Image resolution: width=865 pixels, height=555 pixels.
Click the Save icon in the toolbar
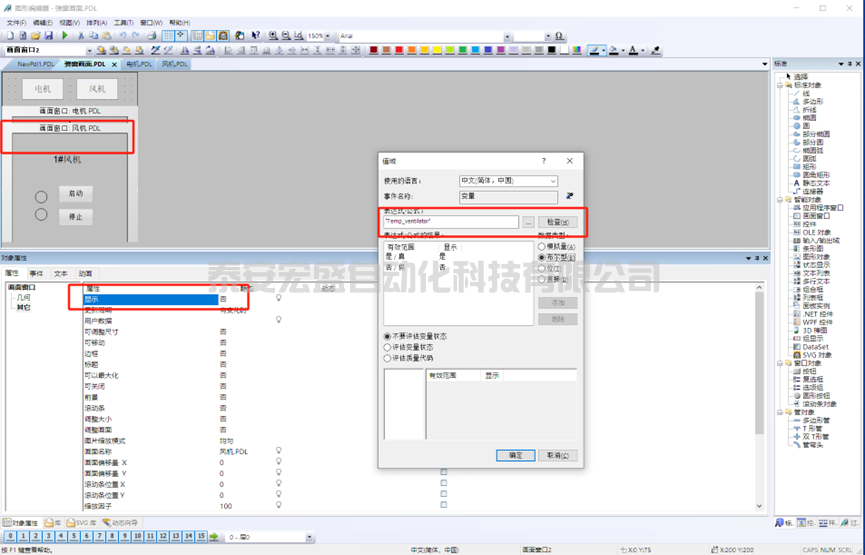(48, 36)
